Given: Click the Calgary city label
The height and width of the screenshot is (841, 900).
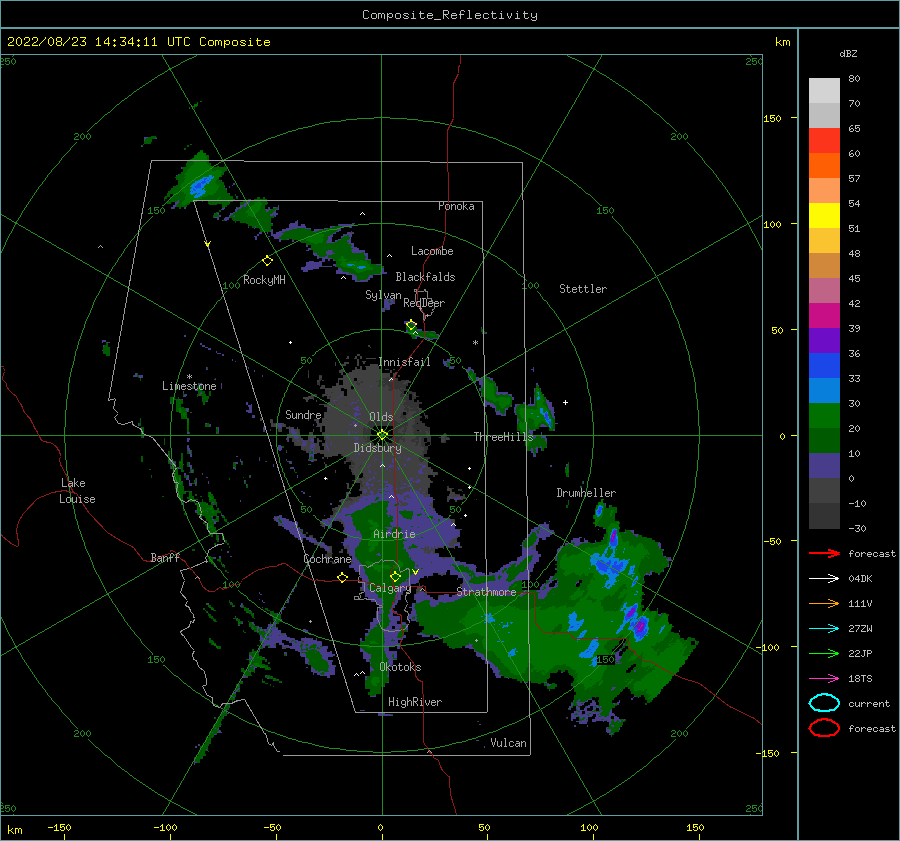Looking at the screenshot, I should tap(390, 588).
